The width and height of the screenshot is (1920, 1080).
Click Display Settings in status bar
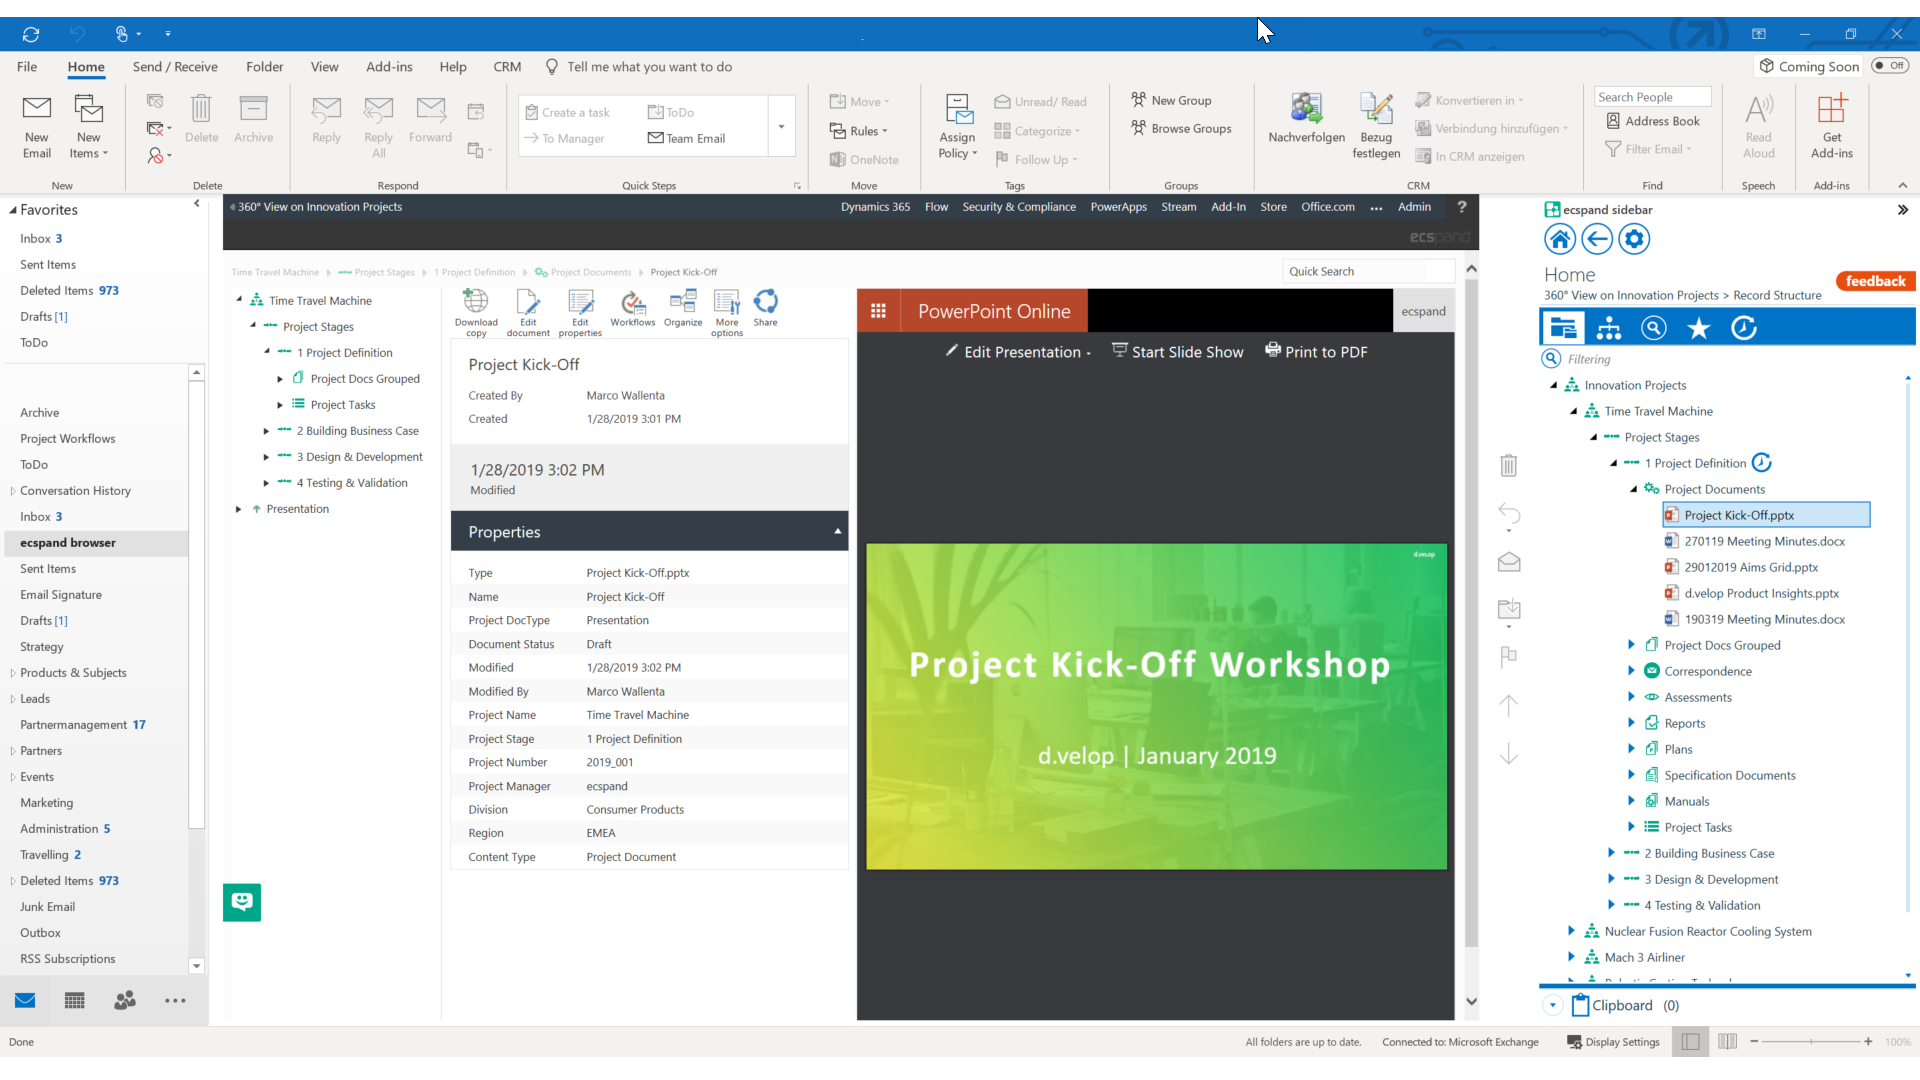[x=1613, y=1042]
